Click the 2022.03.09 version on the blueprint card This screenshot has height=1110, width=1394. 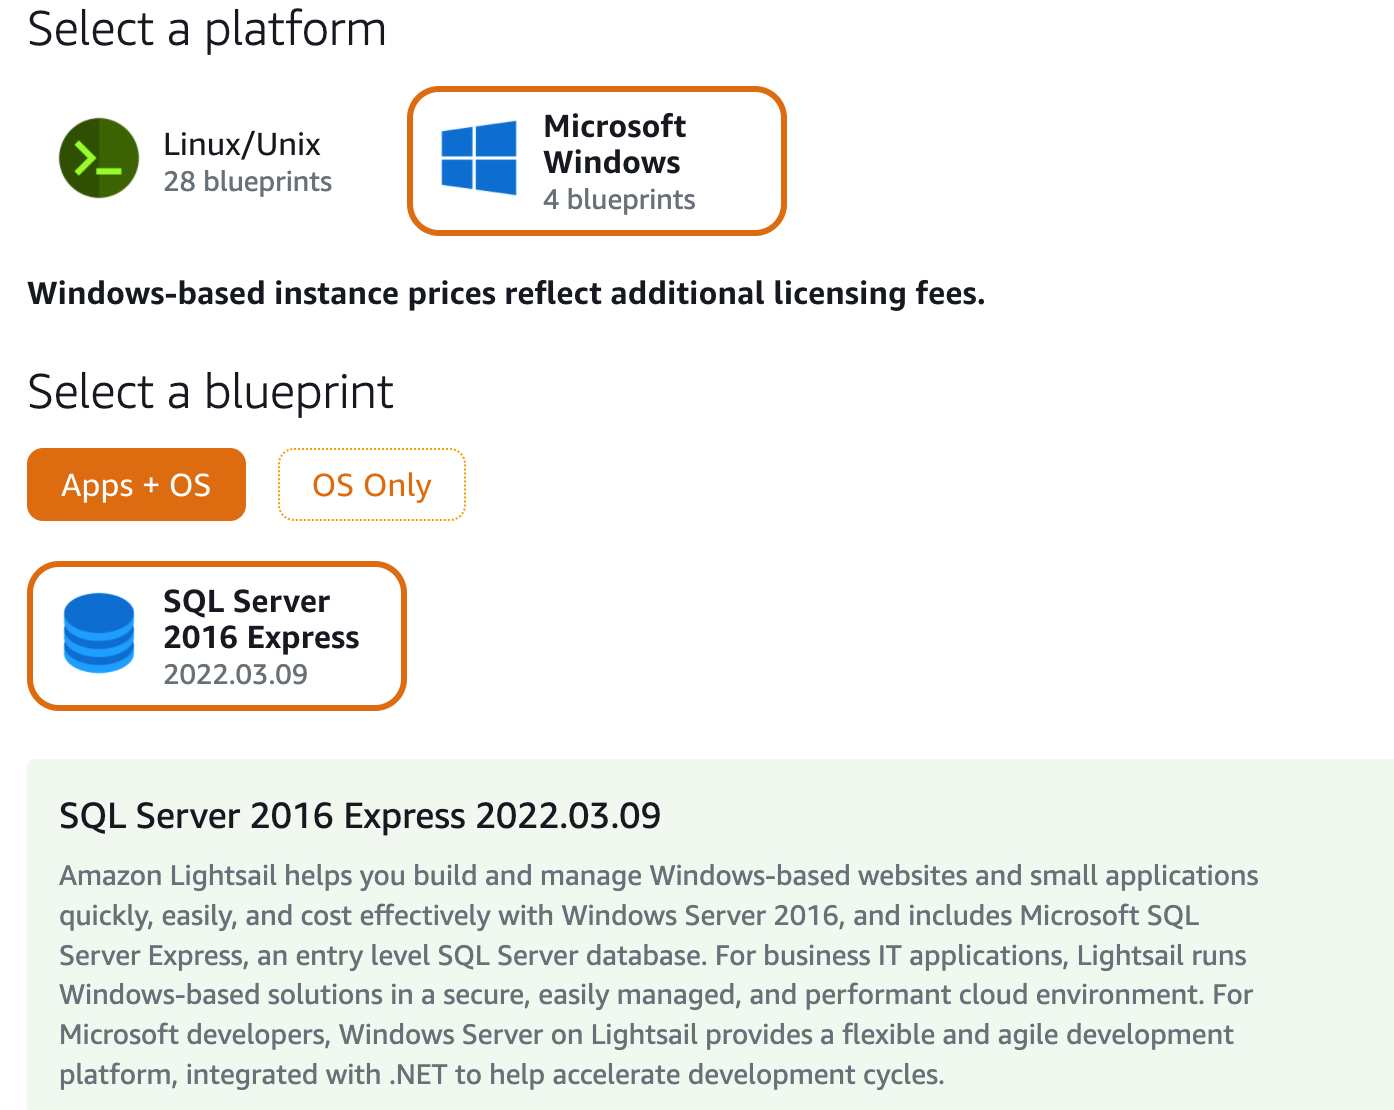235,674
